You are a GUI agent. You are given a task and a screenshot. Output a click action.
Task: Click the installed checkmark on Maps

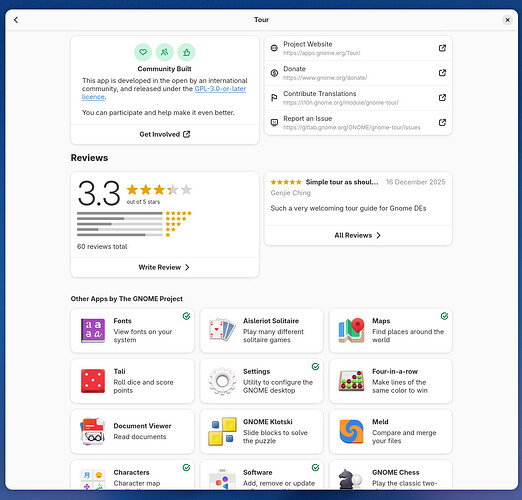pos(444,316)
